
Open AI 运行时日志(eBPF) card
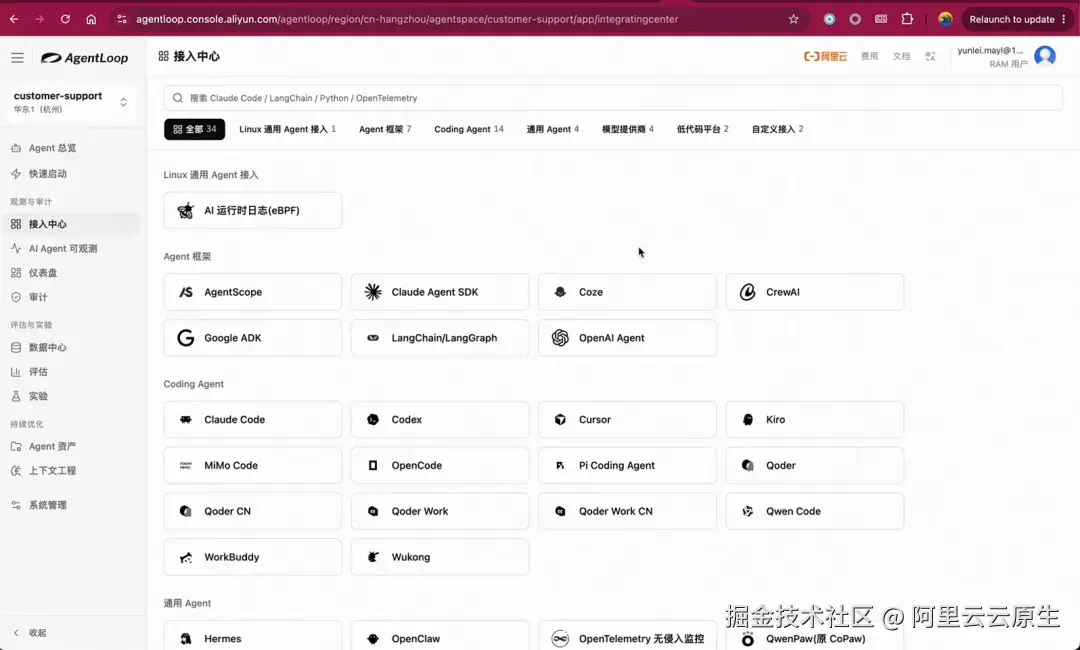click(x=253, y=211)
